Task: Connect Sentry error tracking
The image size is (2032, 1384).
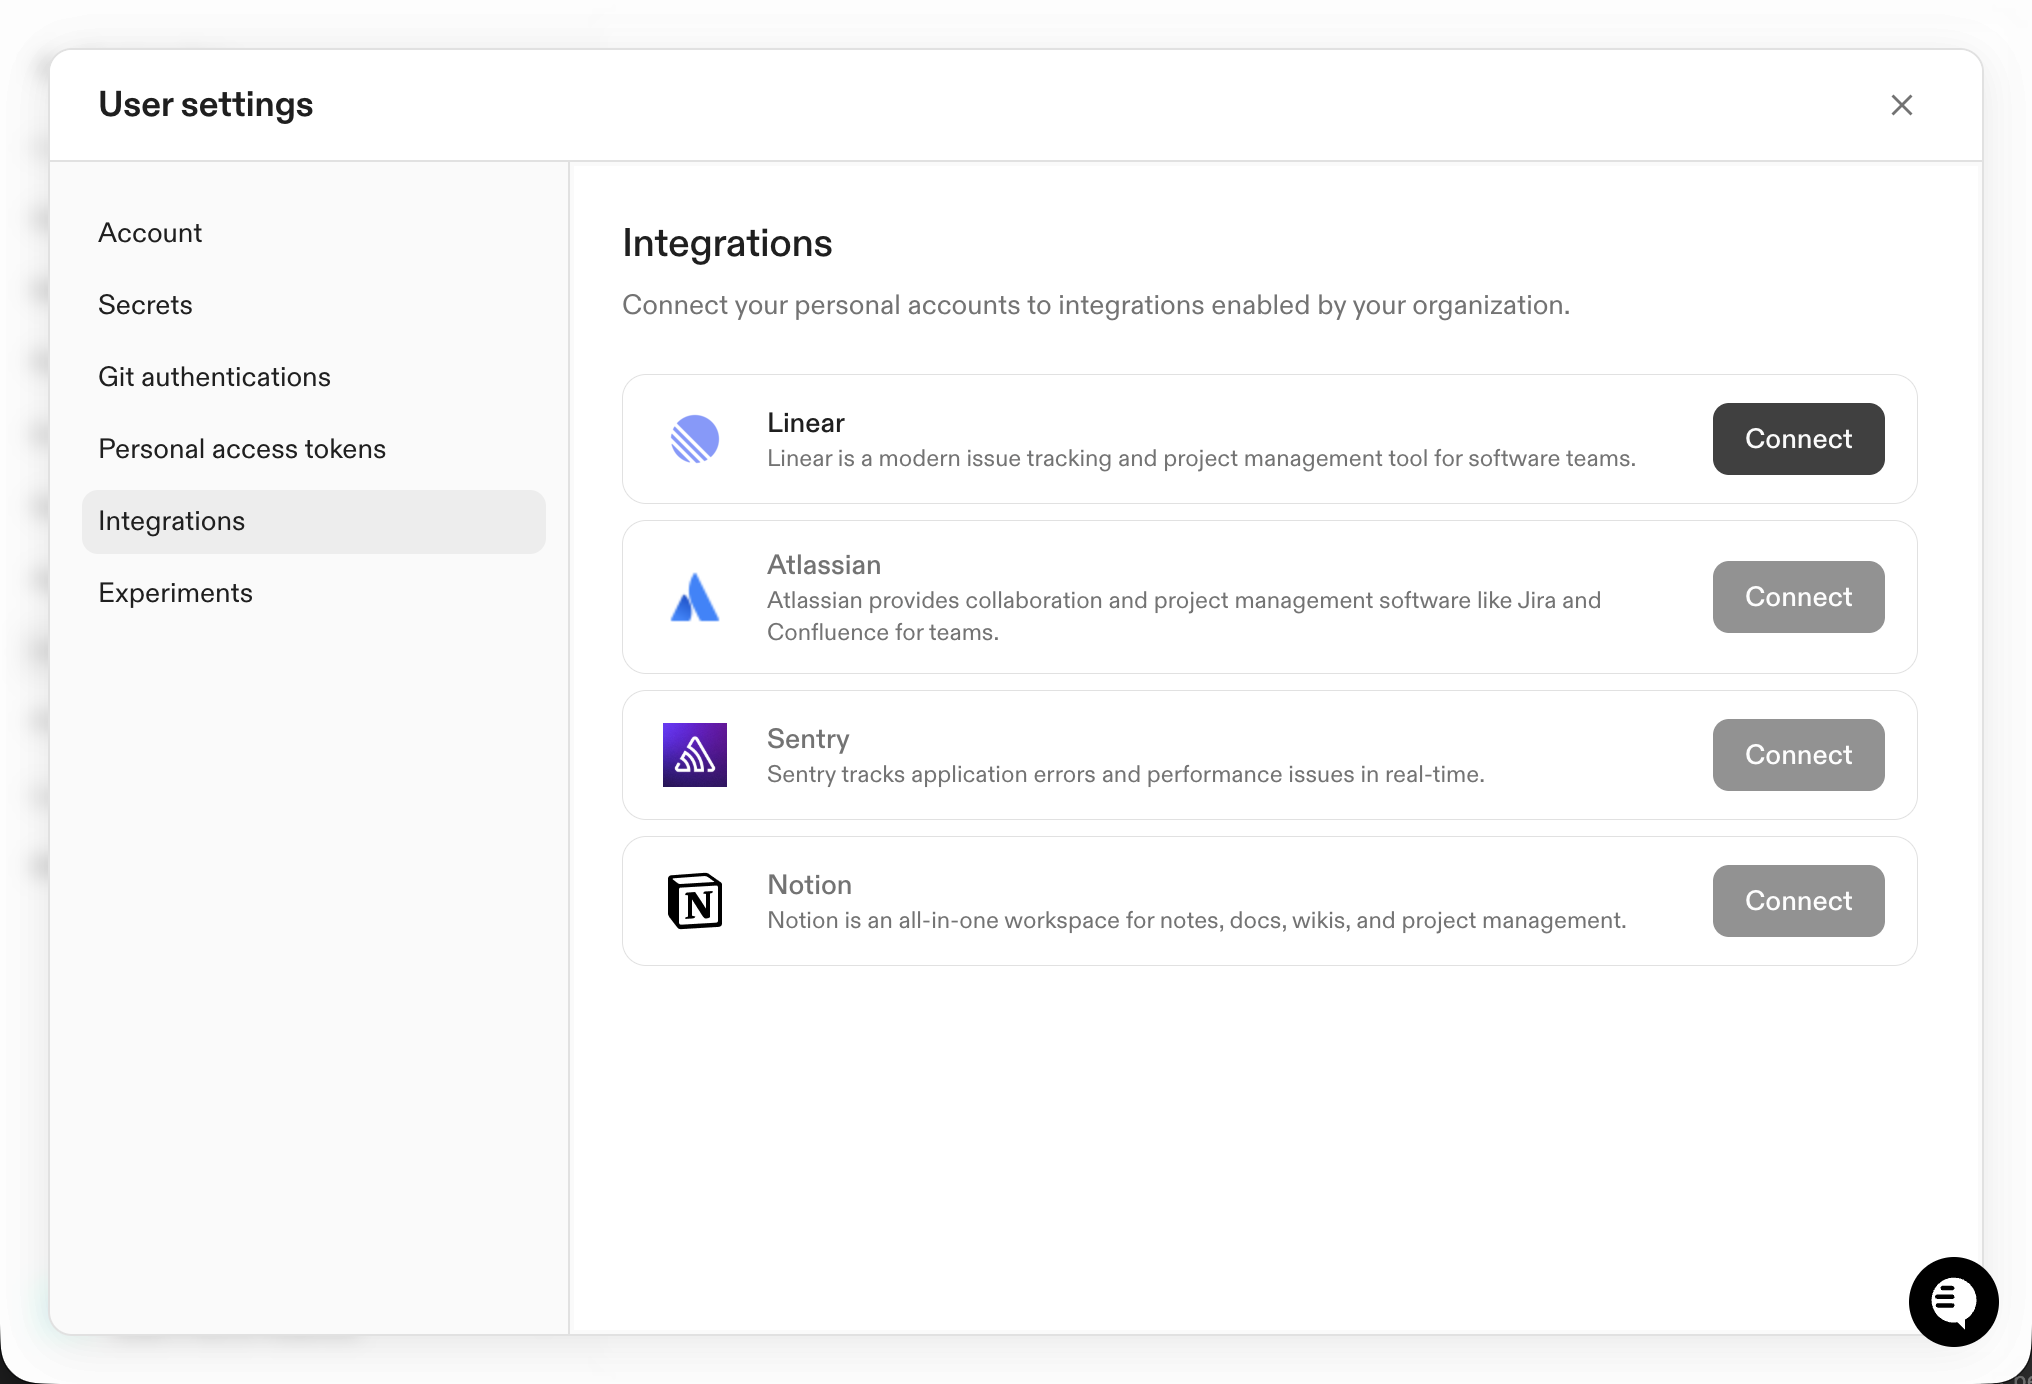Action: tap(1797, 755)
